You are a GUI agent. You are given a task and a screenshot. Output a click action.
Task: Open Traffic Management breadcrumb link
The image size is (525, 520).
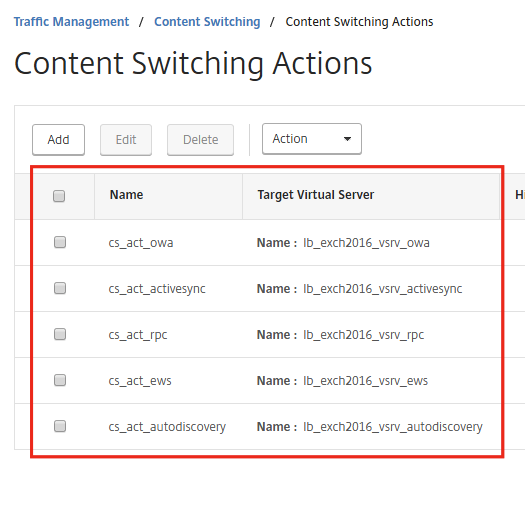tap(71, 22)
